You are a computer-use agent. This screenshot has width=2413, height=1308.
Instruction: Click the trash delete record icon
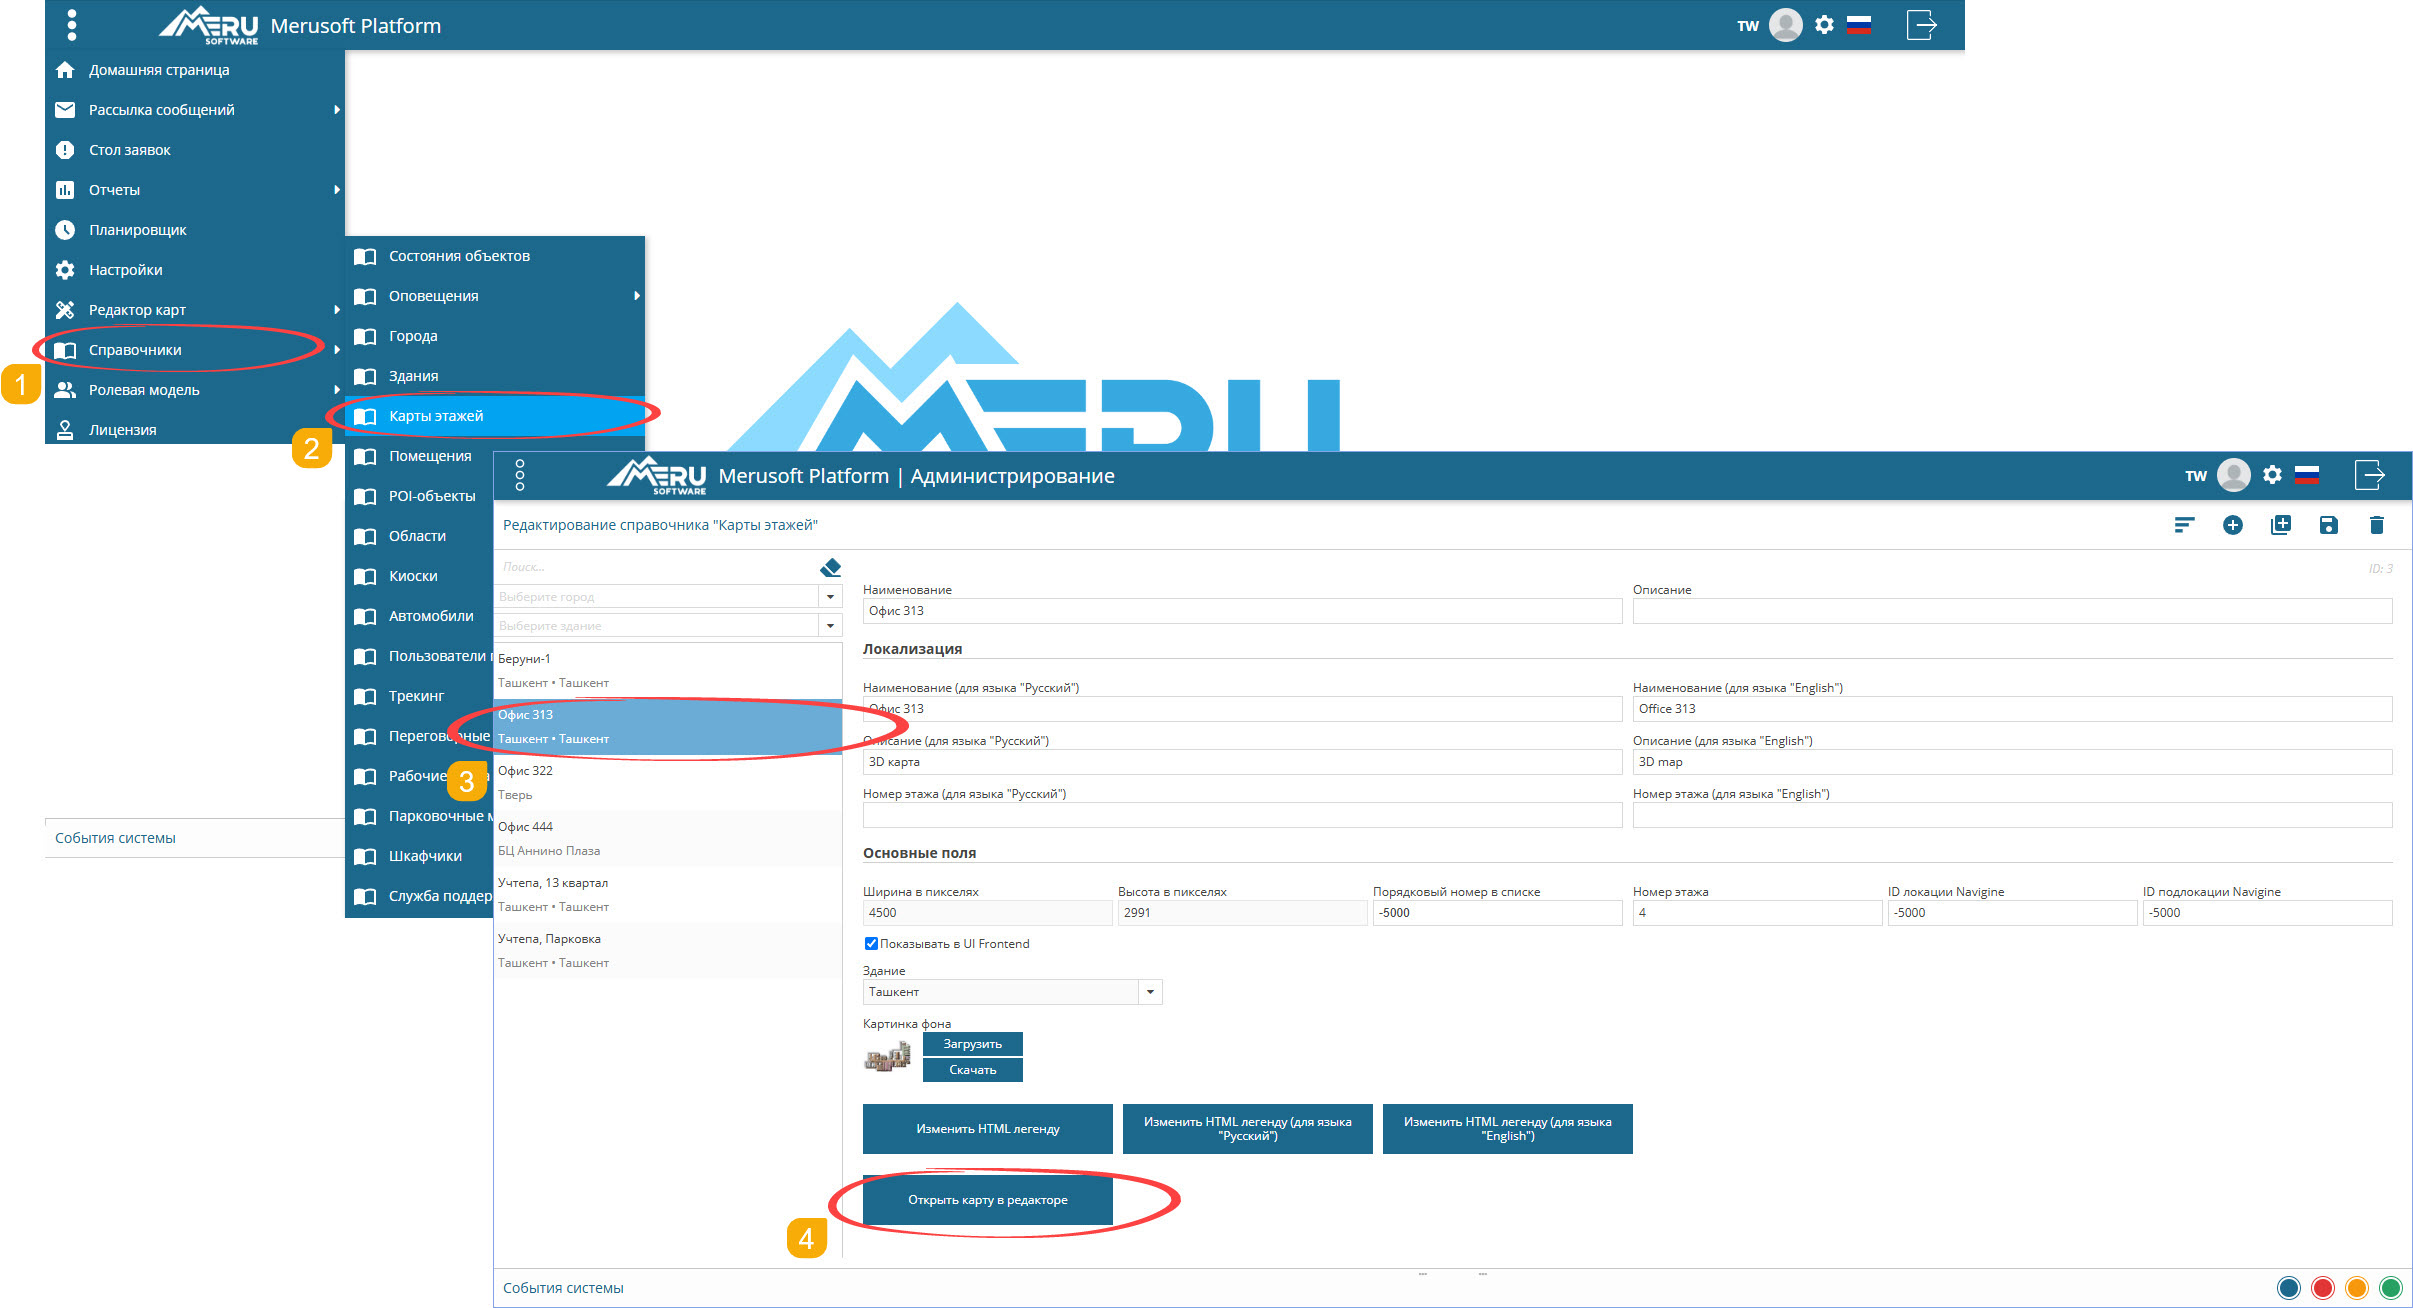tap(2376, 525)
